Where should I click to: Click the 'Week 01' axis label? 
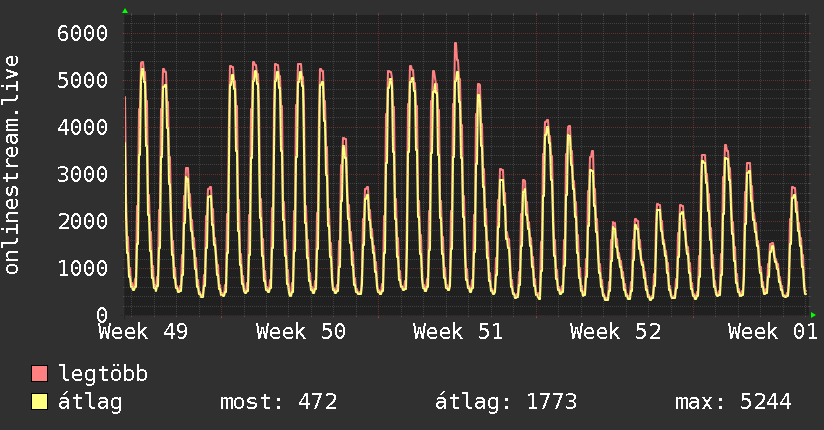[x=772, y=332]
